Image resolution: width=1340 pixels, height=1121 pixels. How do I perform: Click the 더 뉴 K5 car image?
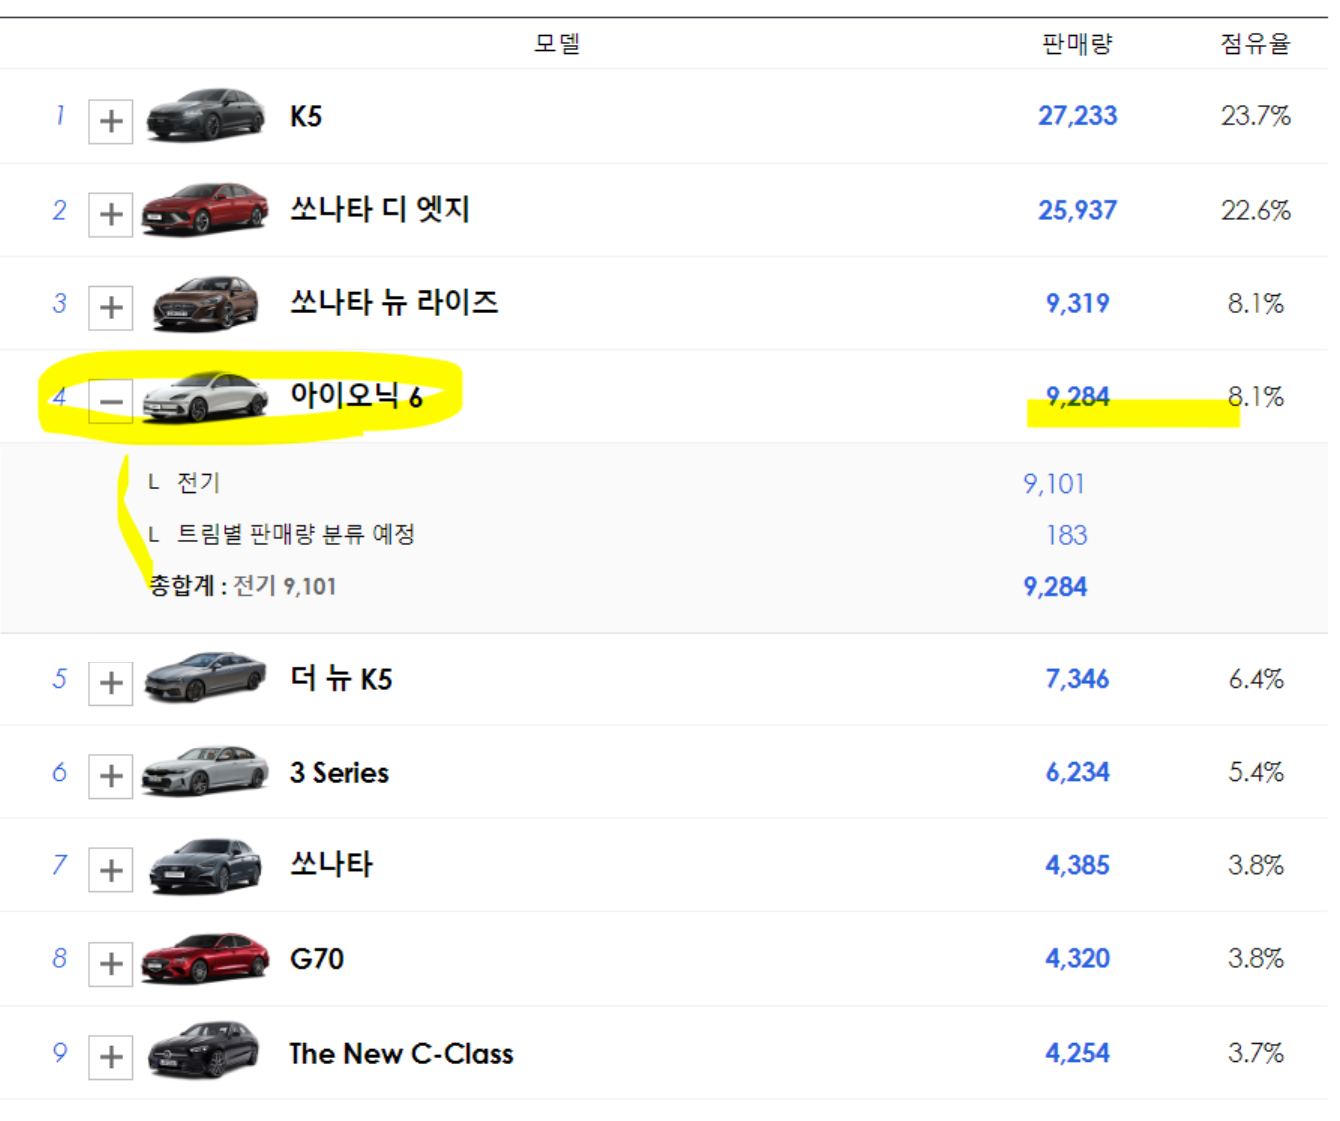coord(206,676)
